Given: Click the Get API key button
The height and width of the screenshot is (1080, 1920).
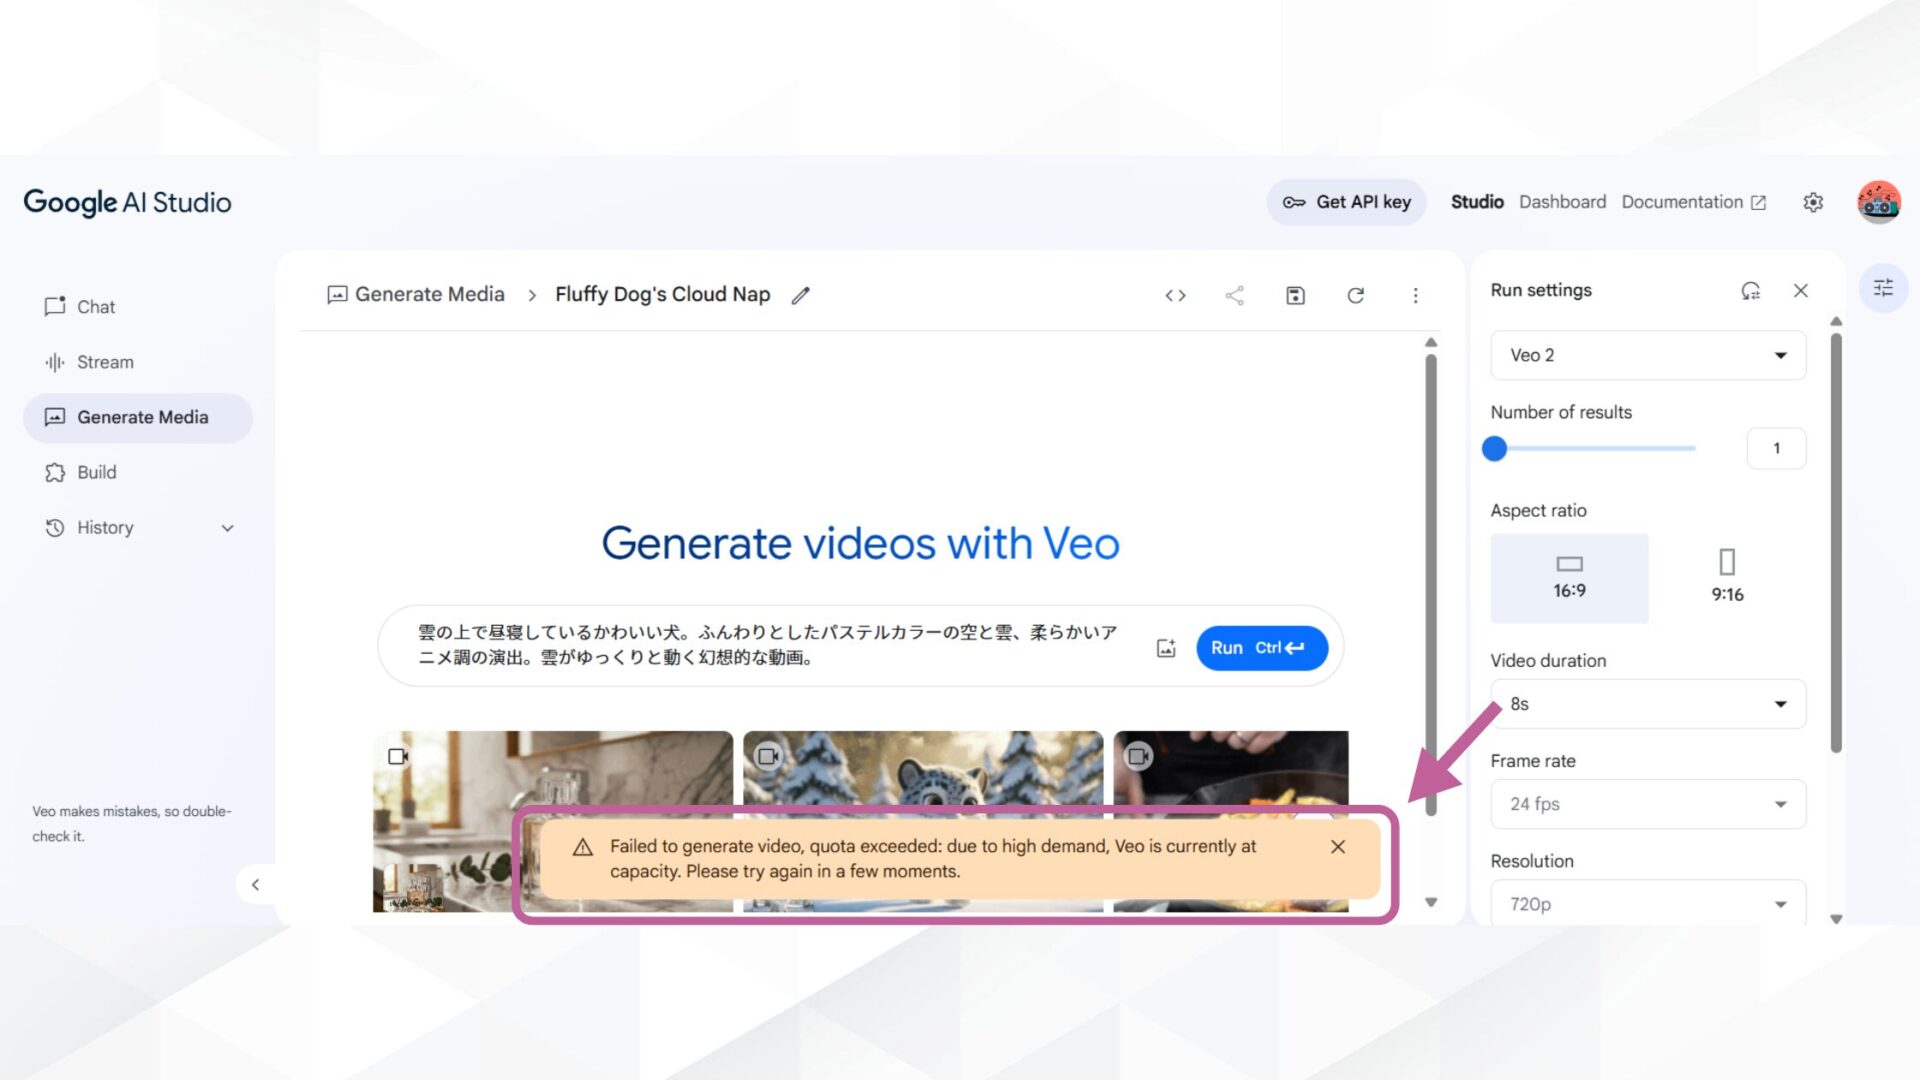Looking at the screenshot, I should point(1346,201).
